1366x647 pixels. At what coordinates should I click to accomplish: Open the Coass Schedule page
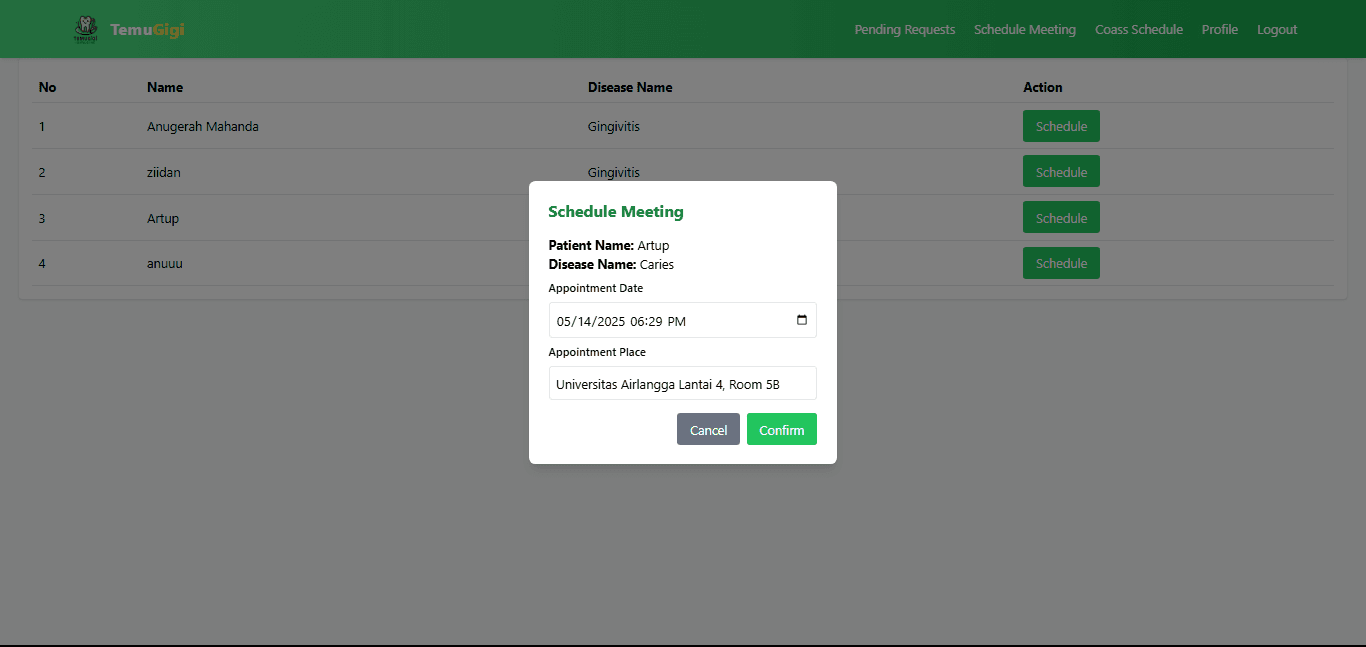coord(1138,30)
